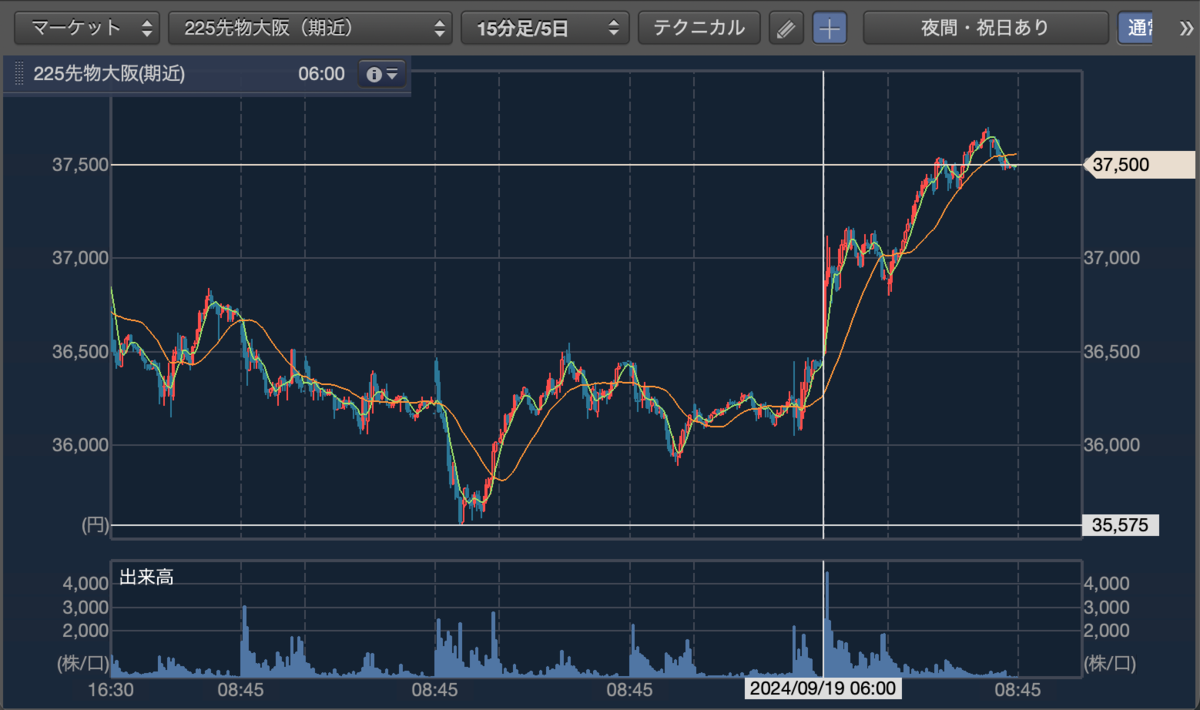The image size is (1200, 710).
Task: Change the 15分足/5日 timeframe dropdown
Action: [x=545, y=28]
